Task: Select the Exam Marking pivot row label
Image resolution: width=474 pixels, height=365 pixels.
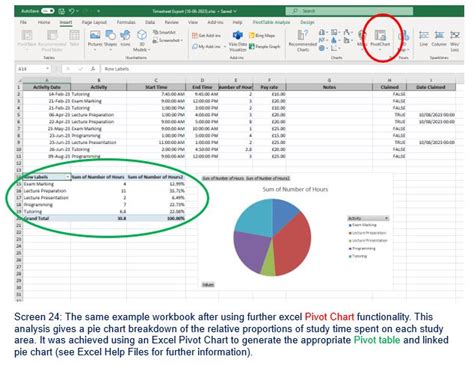Action: [x=39, y=184]
